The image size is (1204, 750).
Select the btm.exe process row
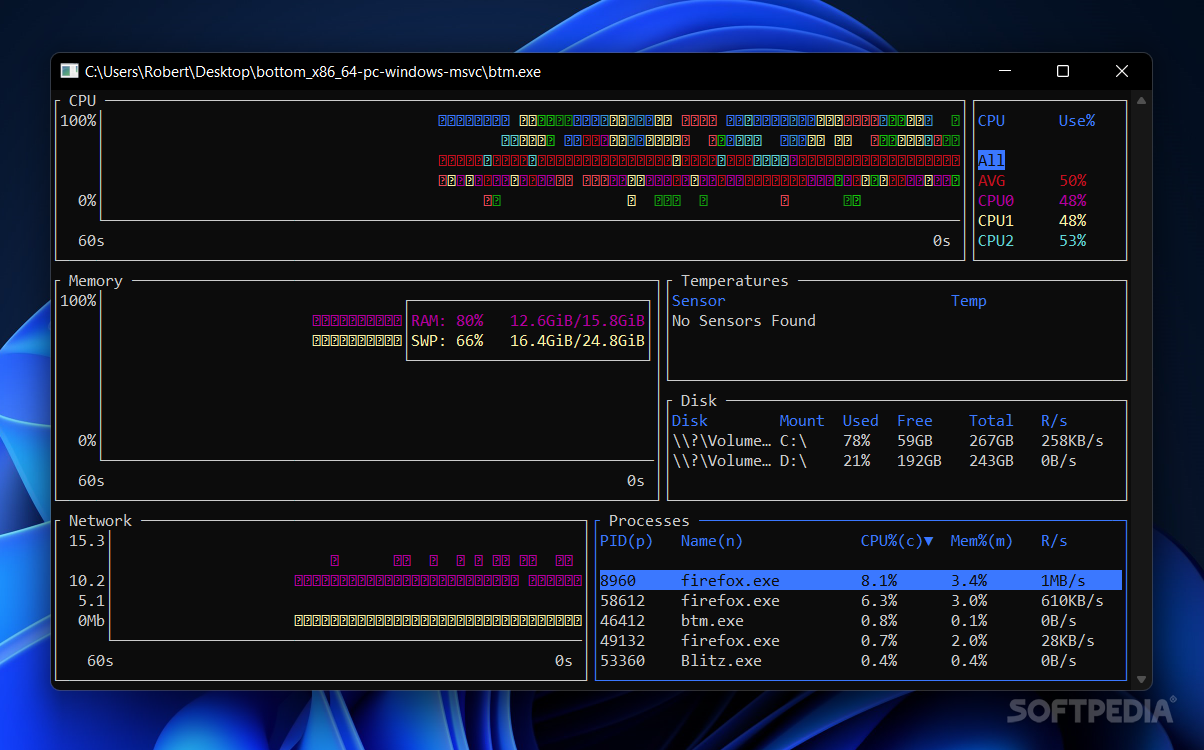point(860,621)
